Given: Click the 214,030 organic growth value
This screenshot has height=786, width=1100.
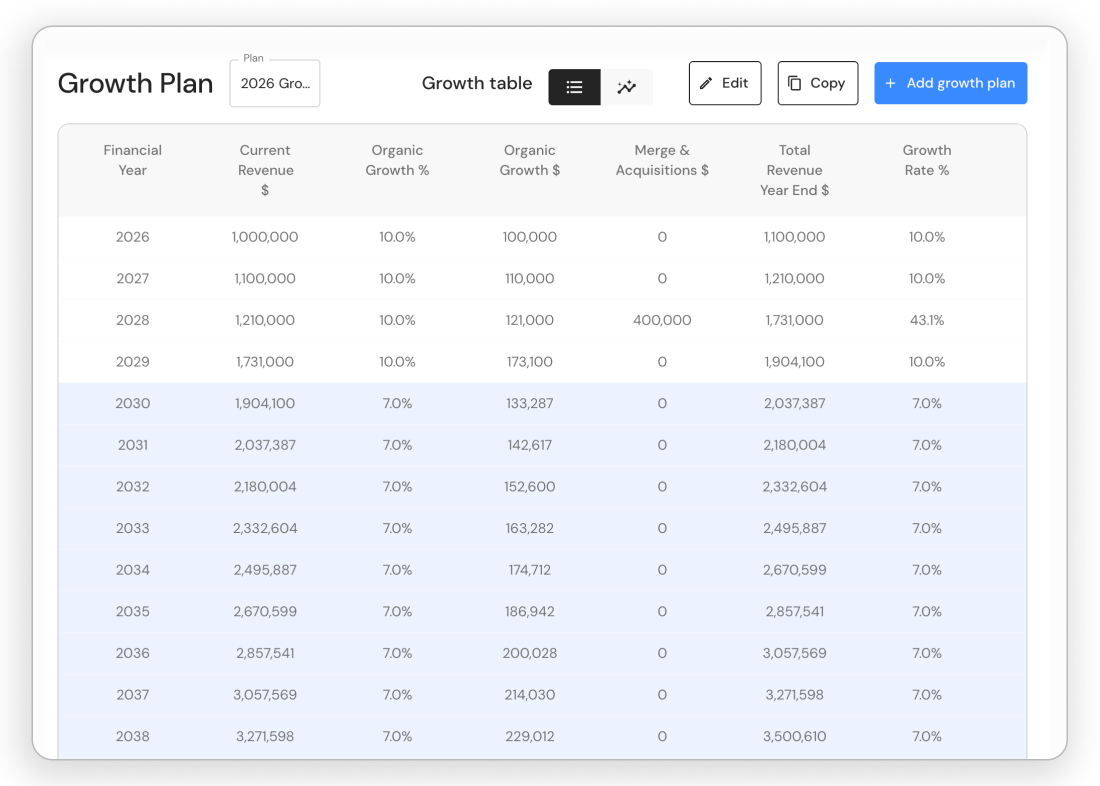Looking at the screenshot, I should click(x=530, y=695).
